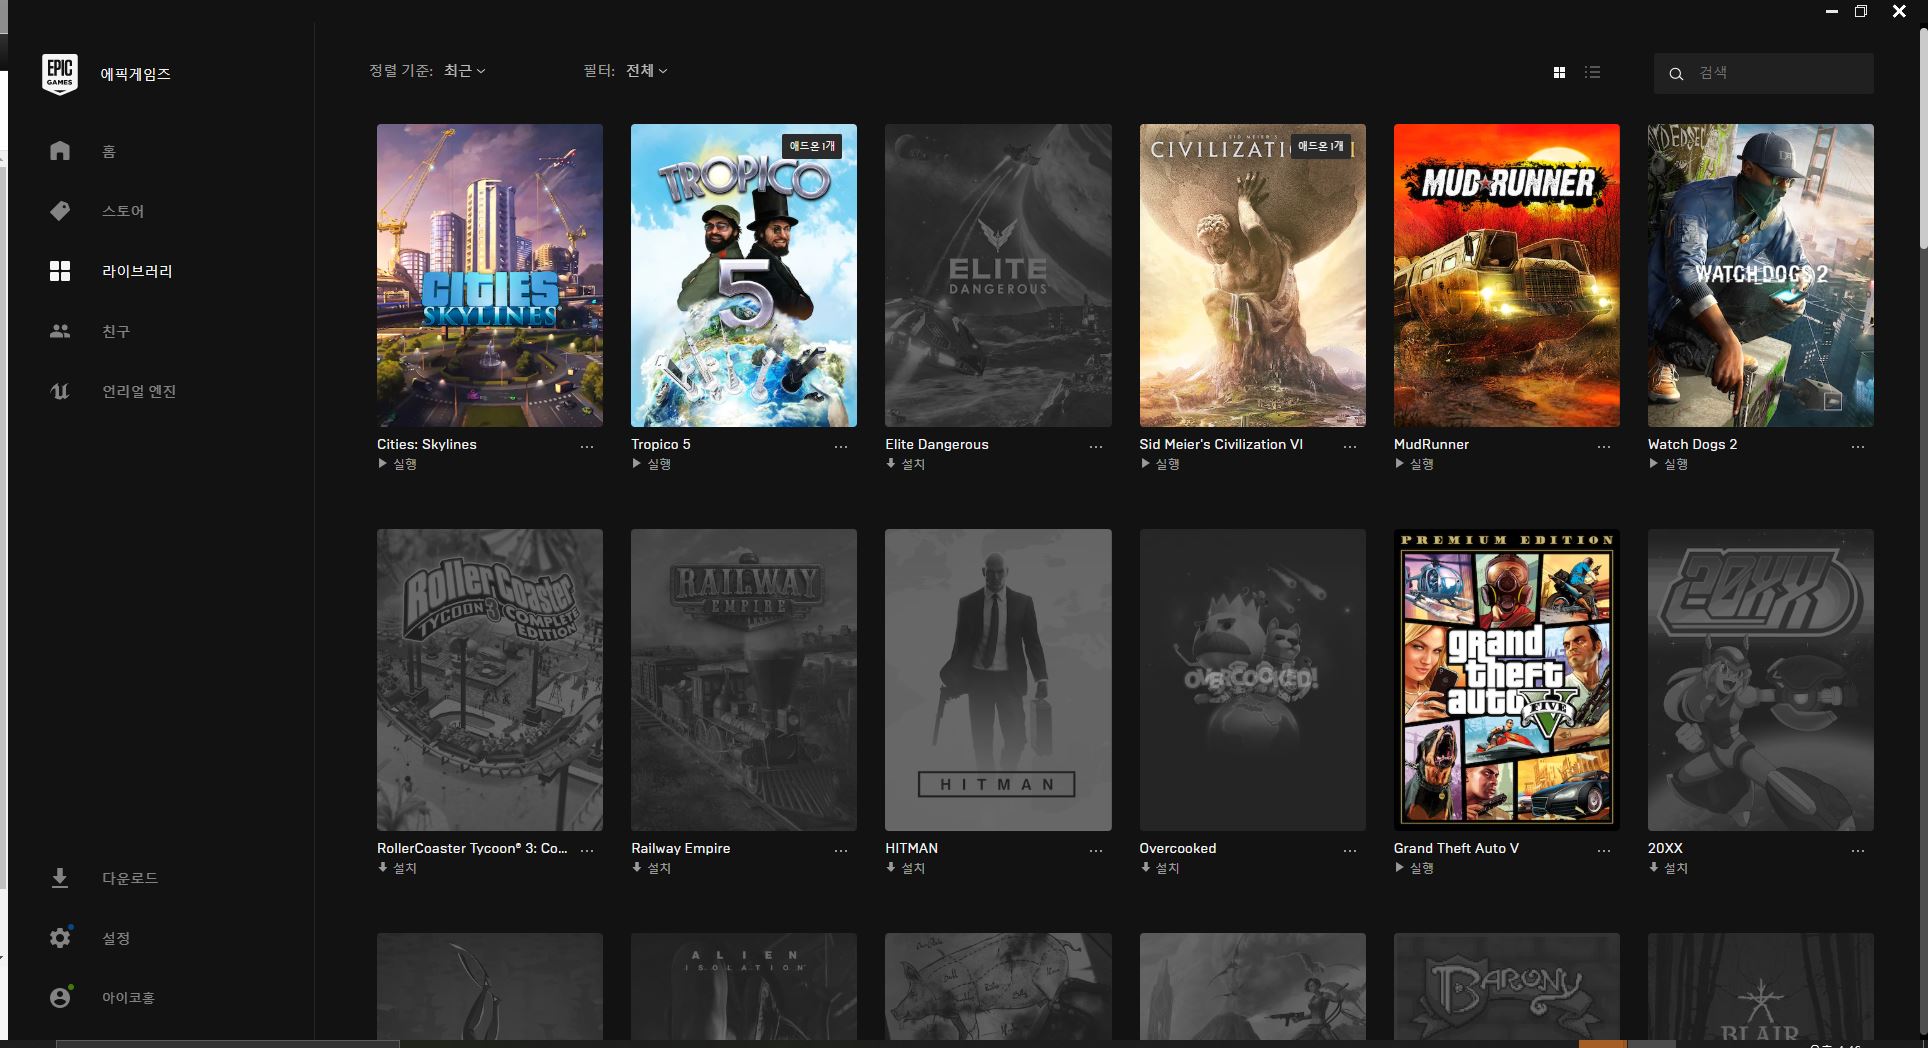Open the Downloads (다운로드) icon
1928x1048 pixels.
pos(60,878)
